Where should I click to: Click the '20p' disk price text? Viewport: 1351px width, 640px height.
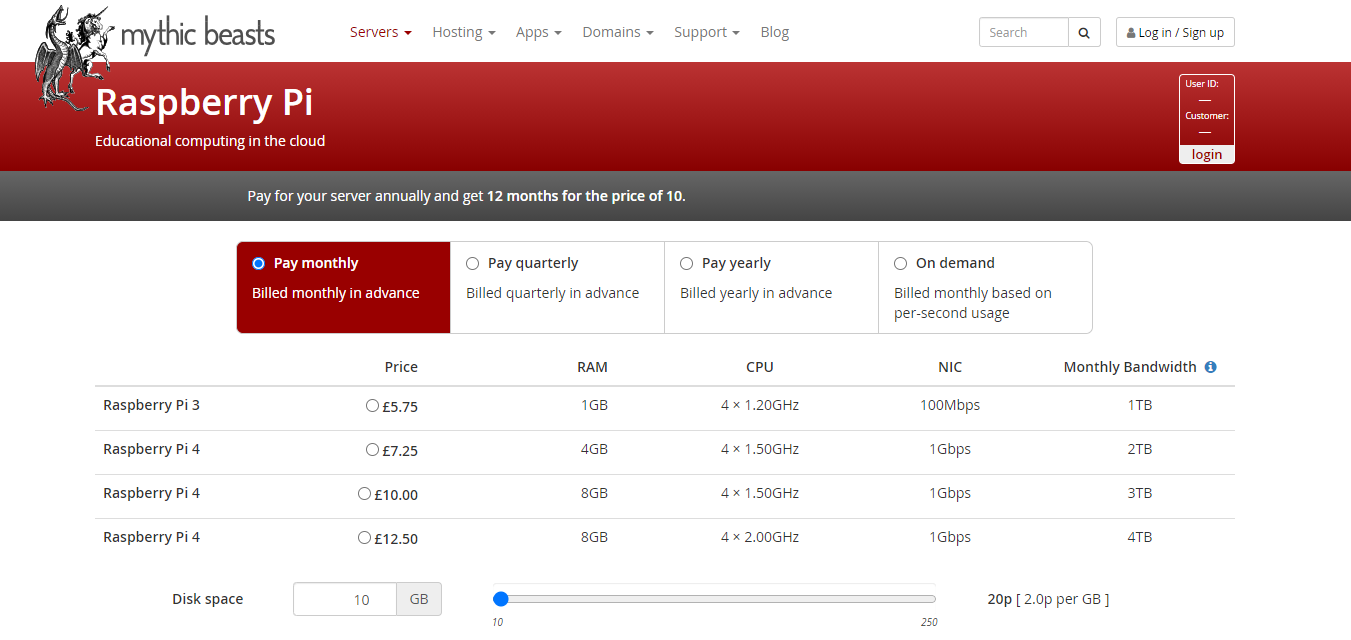(x=1000, y=599)
